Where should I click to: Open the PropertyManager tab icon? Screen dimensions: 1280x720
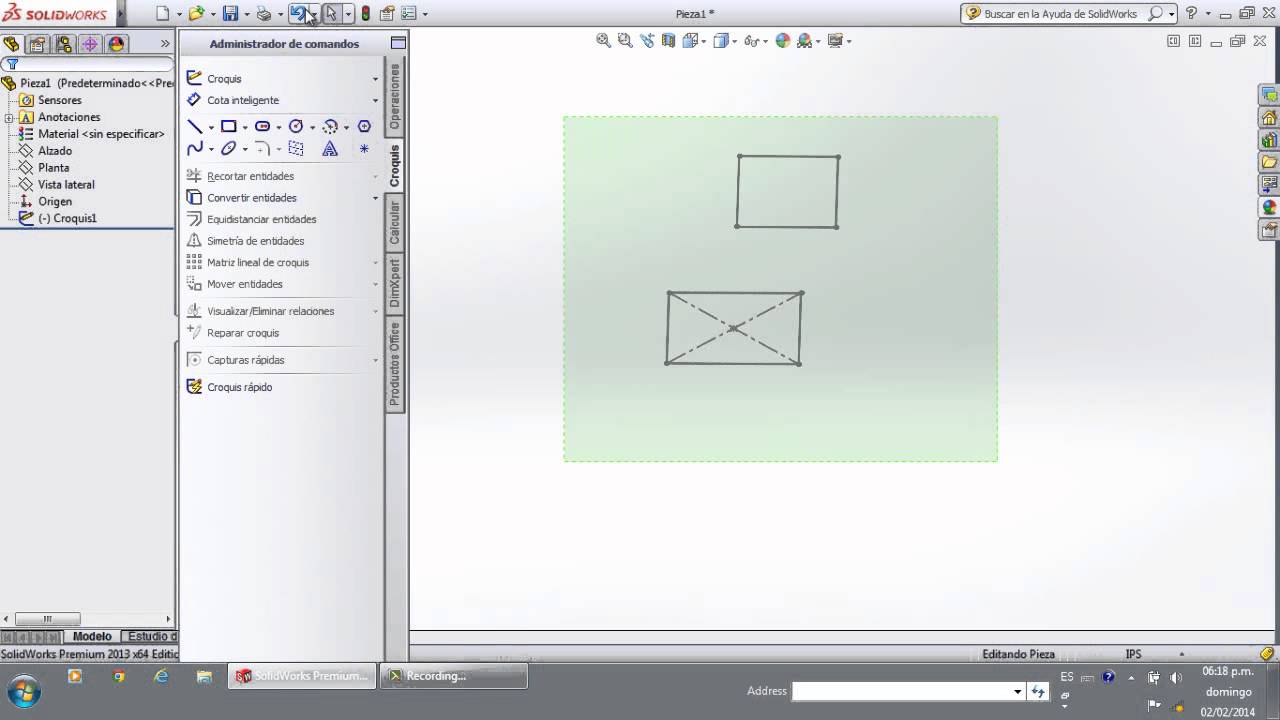pos(37,44)
